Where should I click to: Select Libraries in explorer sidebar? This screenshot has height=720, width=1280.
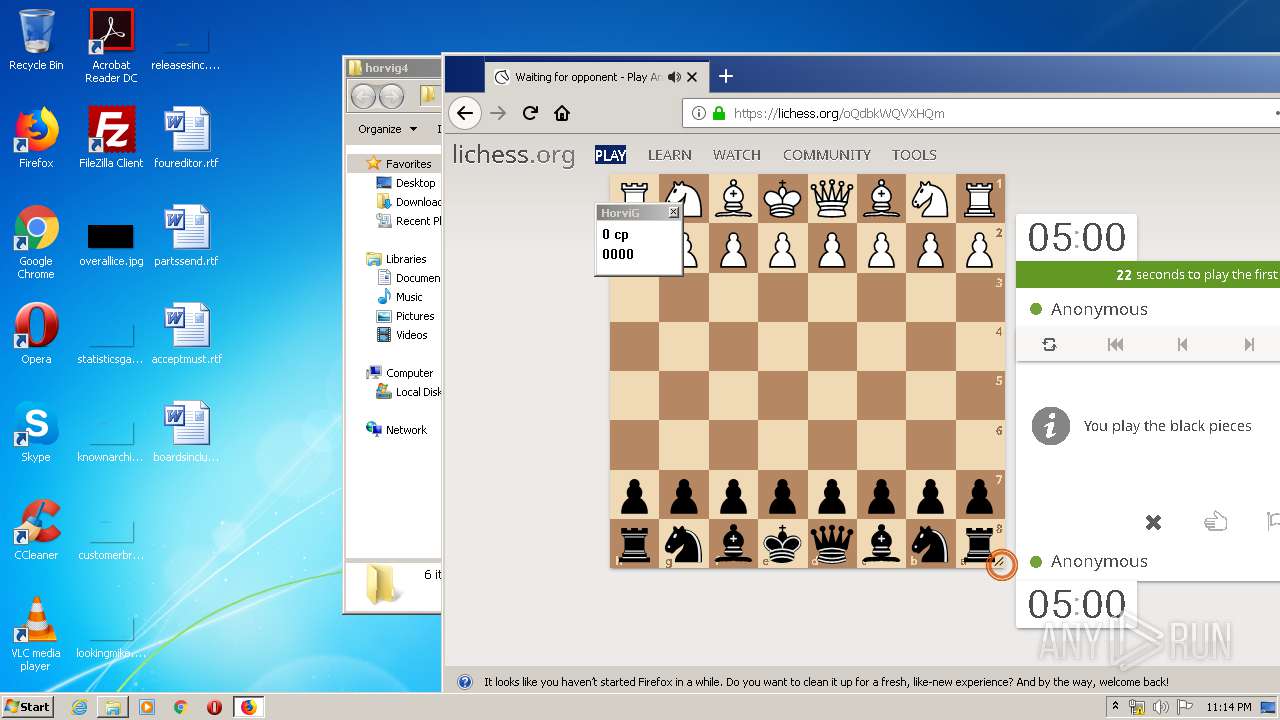click(x=406, y=259)
